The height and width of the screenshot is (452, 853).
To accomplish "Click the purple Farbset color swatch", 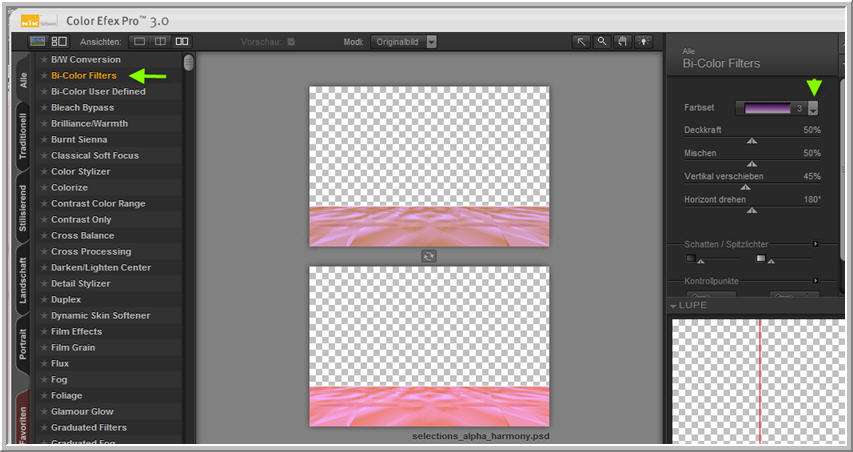I will (x=768, y=108).
